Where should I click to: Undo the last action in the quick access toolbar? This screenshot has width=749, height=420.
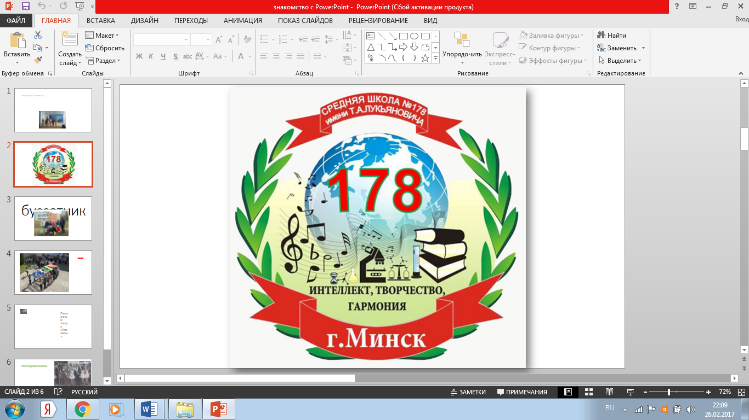coord(42,6)
